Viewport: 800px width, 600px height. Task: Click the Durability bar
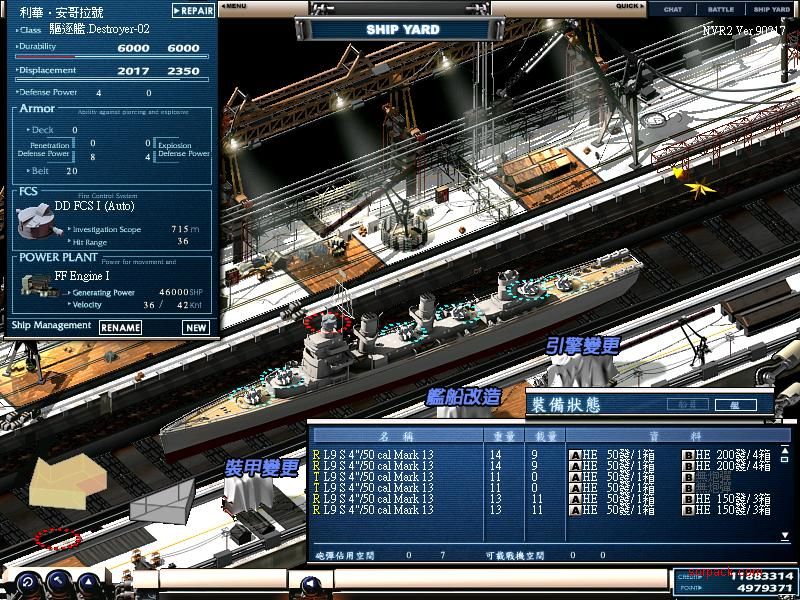coord(110,57)
